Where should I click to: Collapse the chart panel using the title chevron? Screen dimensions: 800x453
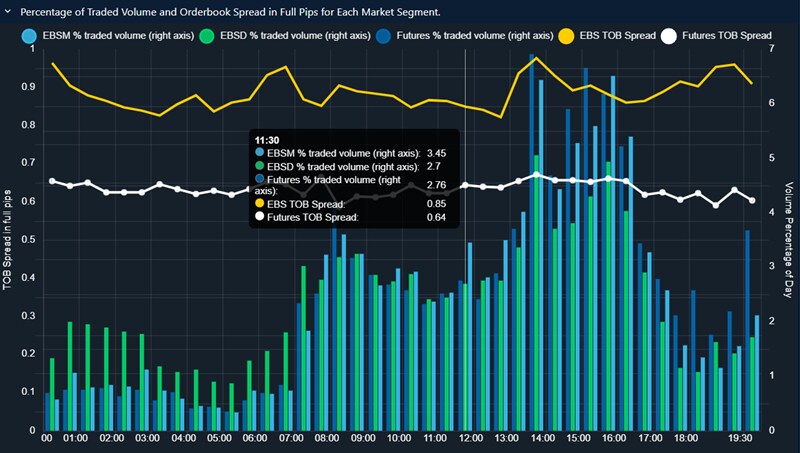pyautogui.click(x=8, y=12)
